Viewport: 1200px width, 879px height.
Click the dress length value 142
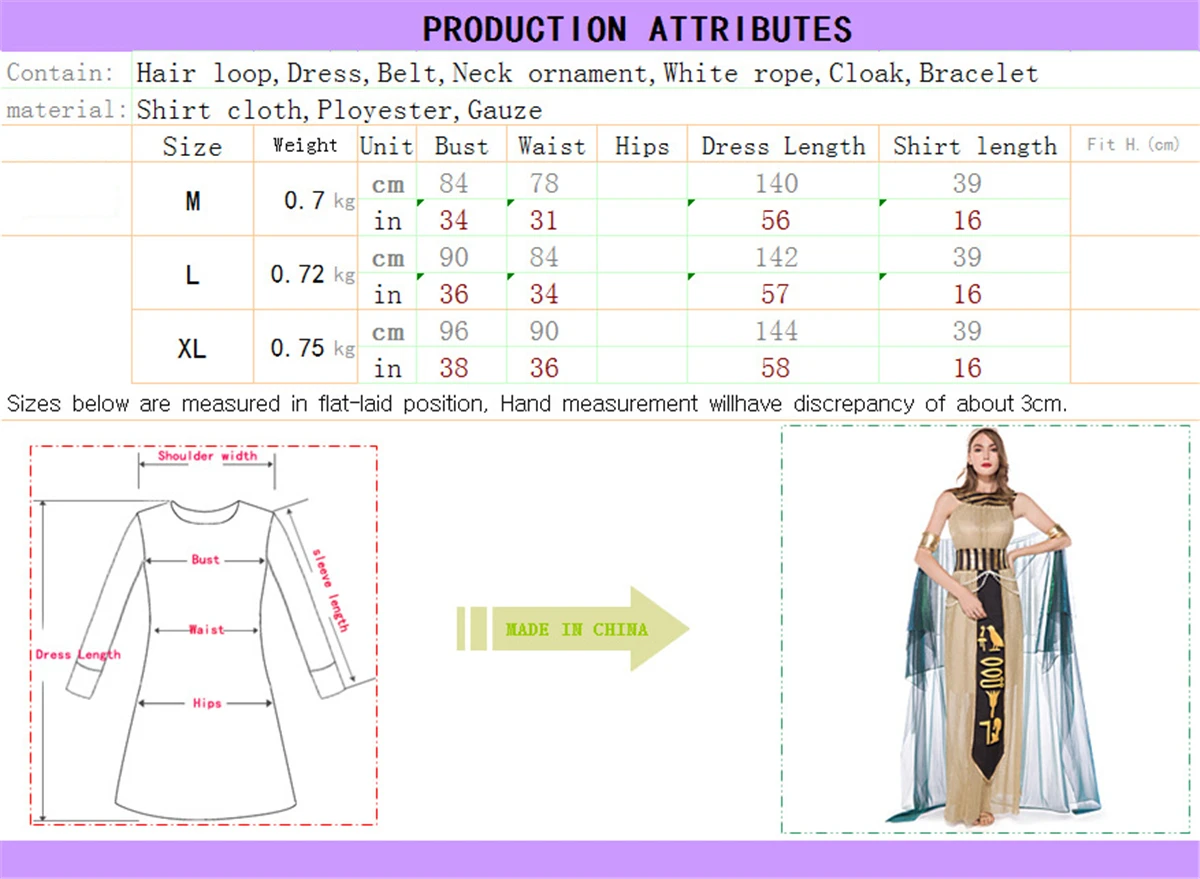click(x=776, y=258)
